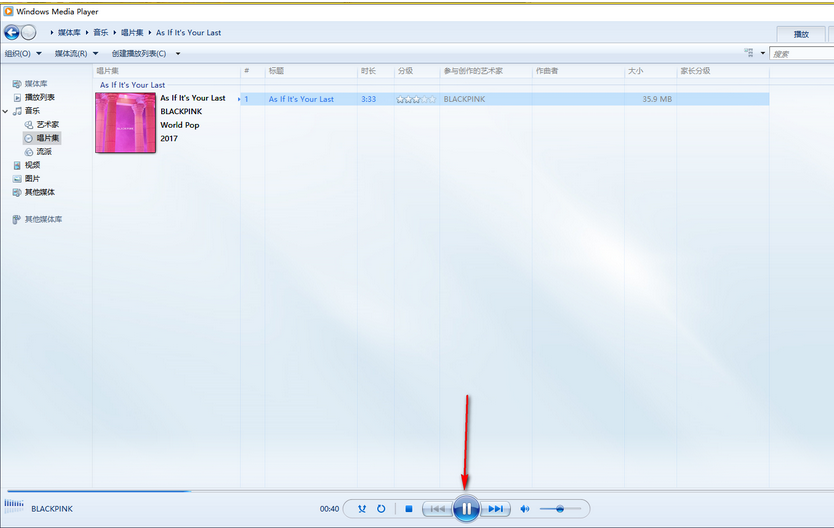The height and width of the screenshot is (528, 834).
Task: Sort by the 时长 column header
Action: (376, 71)
